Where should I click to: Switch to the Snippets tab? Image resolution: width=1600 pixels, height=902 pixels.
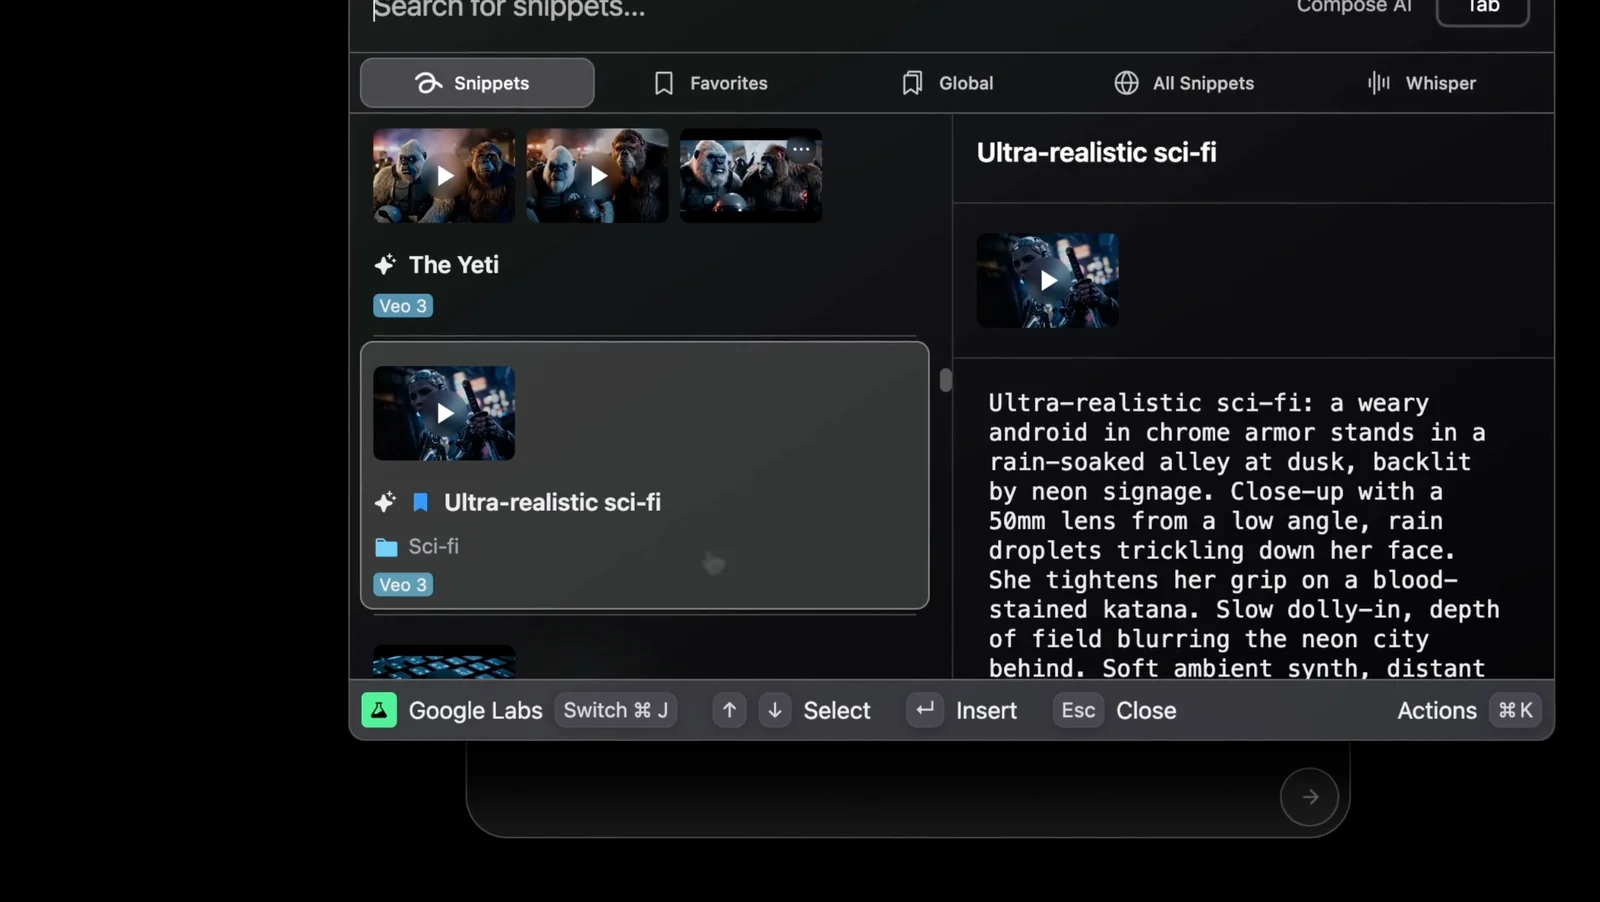pos(477,83)
